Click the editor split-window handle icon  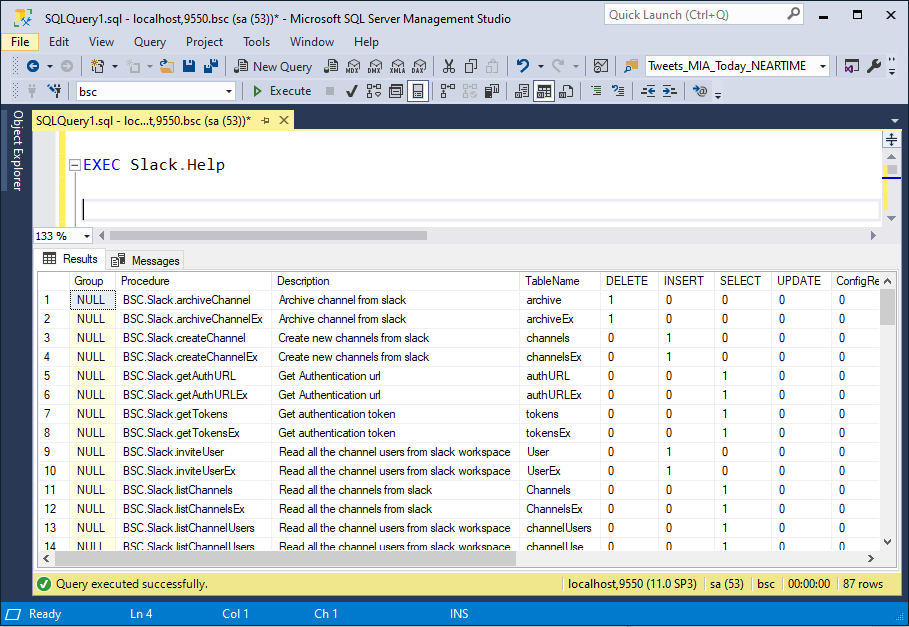pos(891,139)
